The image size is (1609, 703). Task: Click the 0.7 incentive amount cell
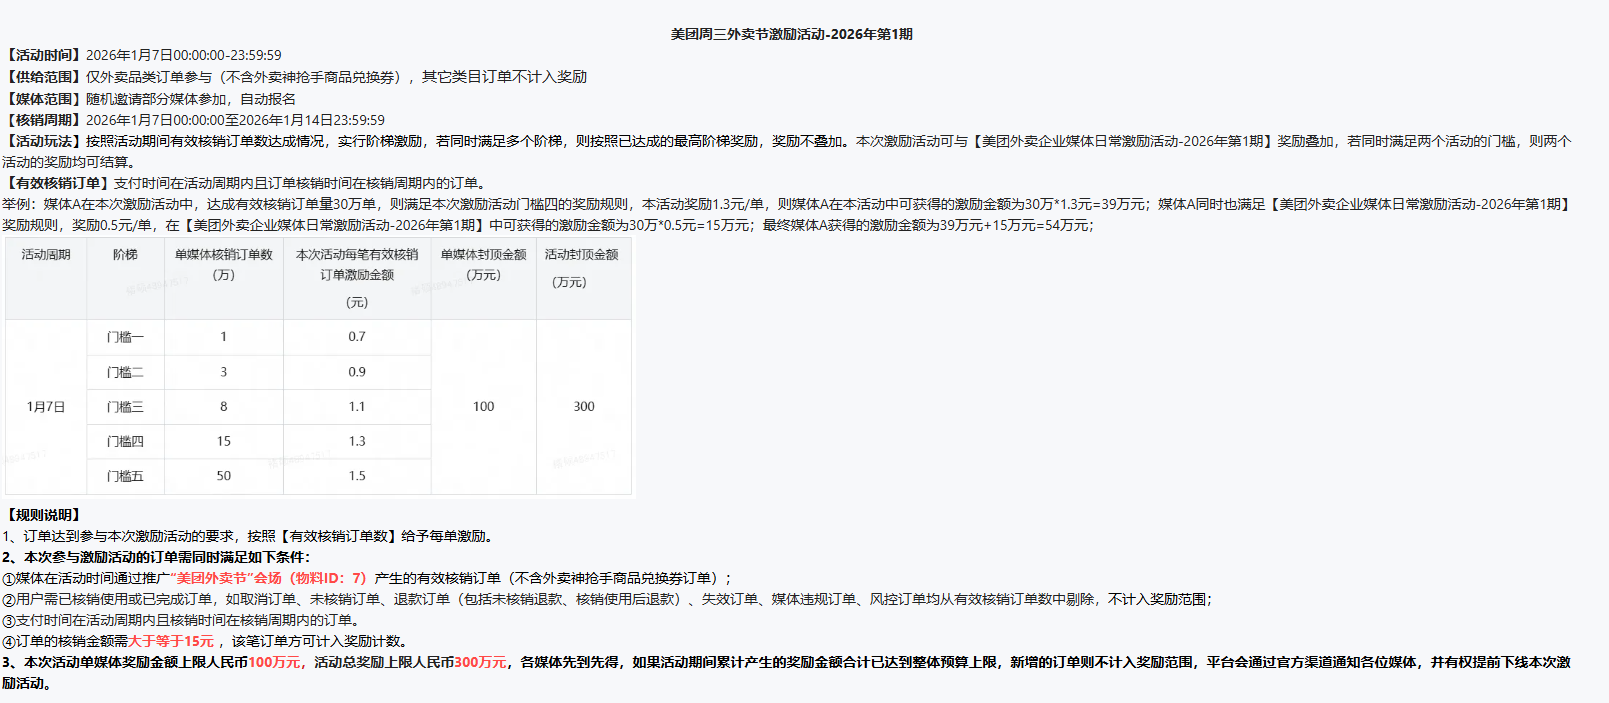coord(357,337)
